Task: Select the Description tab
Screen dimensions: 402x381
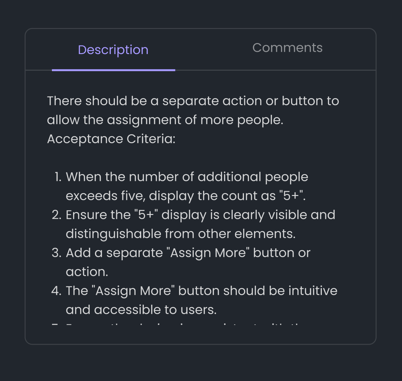Action: [x=113, y=50]
